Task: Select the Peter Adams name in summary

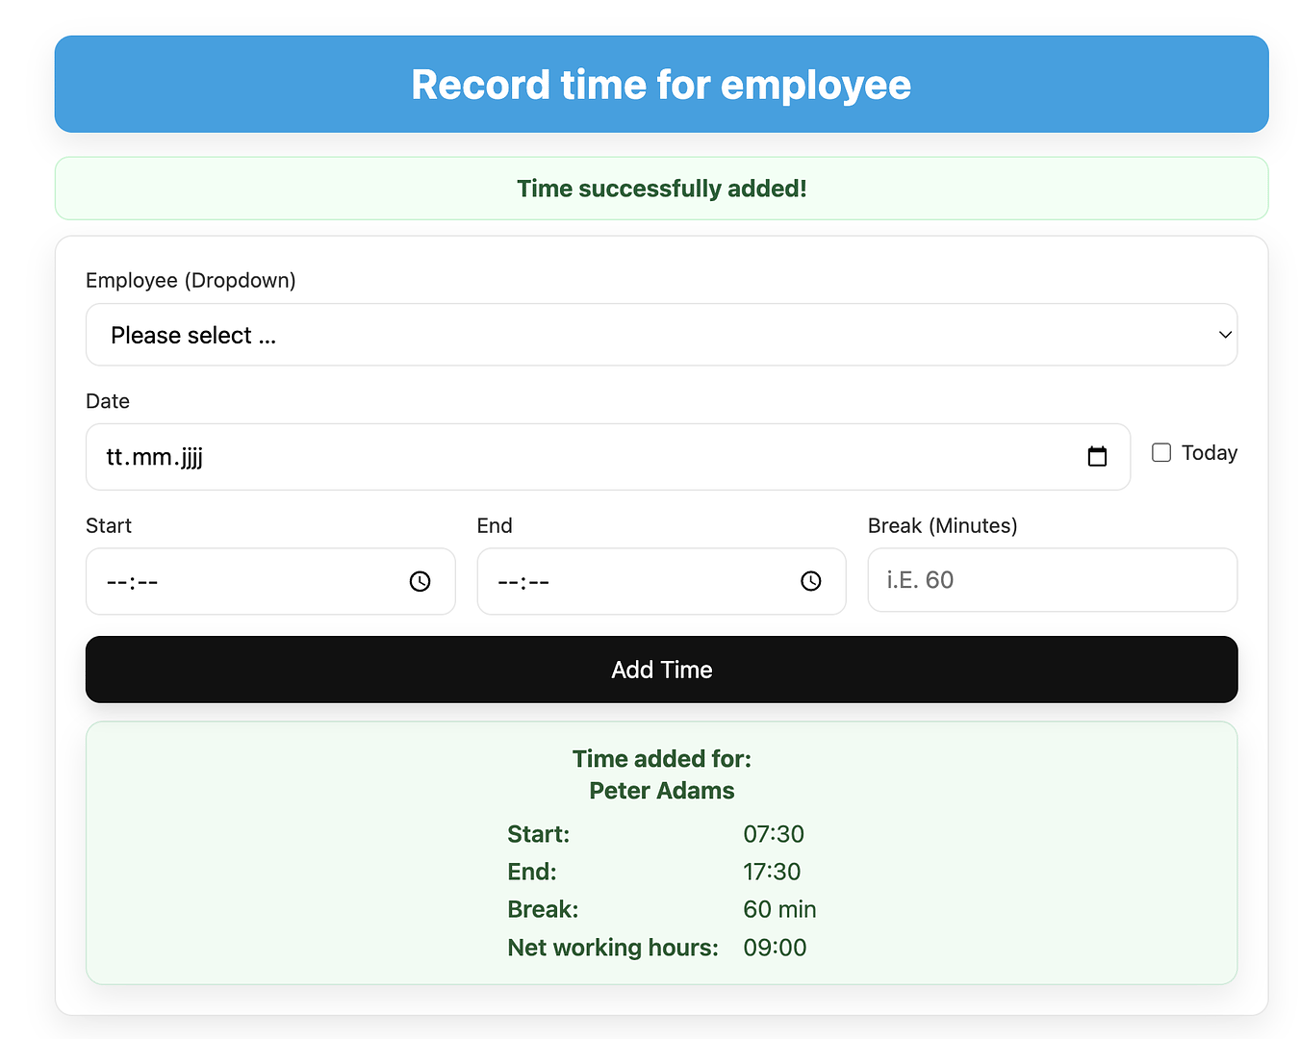Action: [x=661, y=791]
